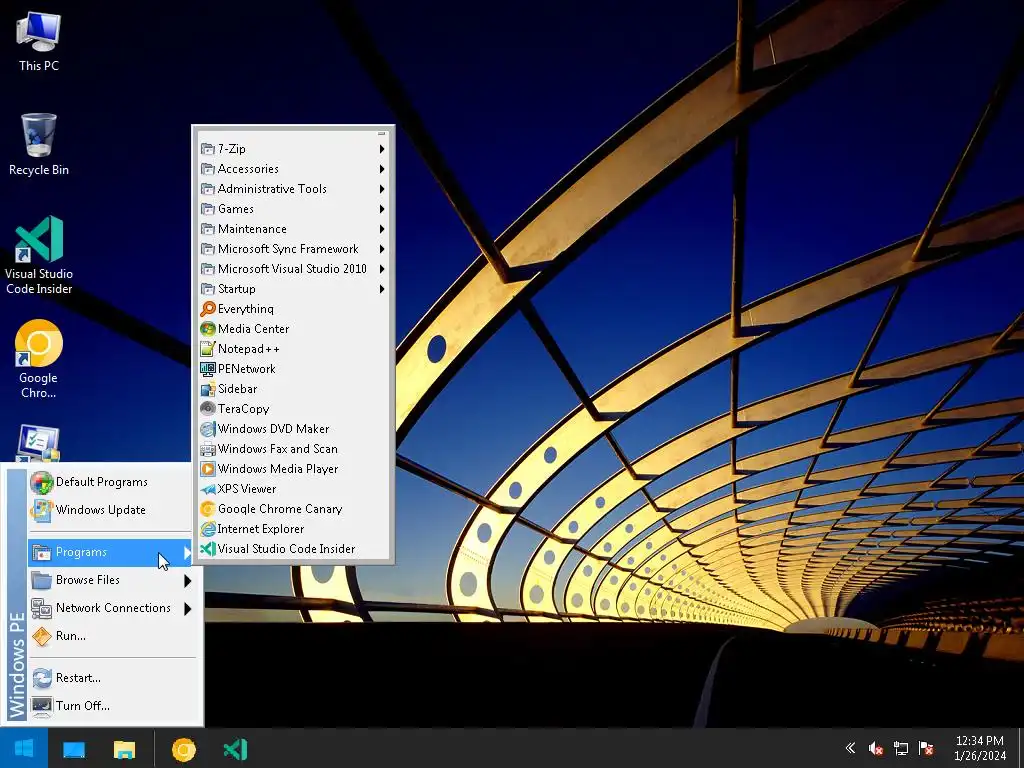Expand the Maintenance program folder
Image resolution: width=1024 pixels, height=768 pixels.
pyautogui.click(x=293, y=229)
